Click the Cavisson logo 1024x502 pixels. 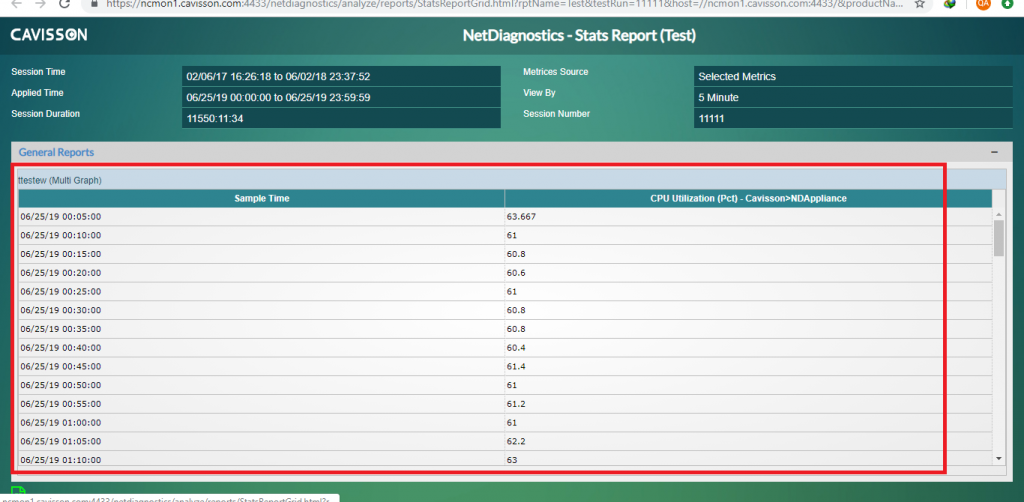(49, 35)
